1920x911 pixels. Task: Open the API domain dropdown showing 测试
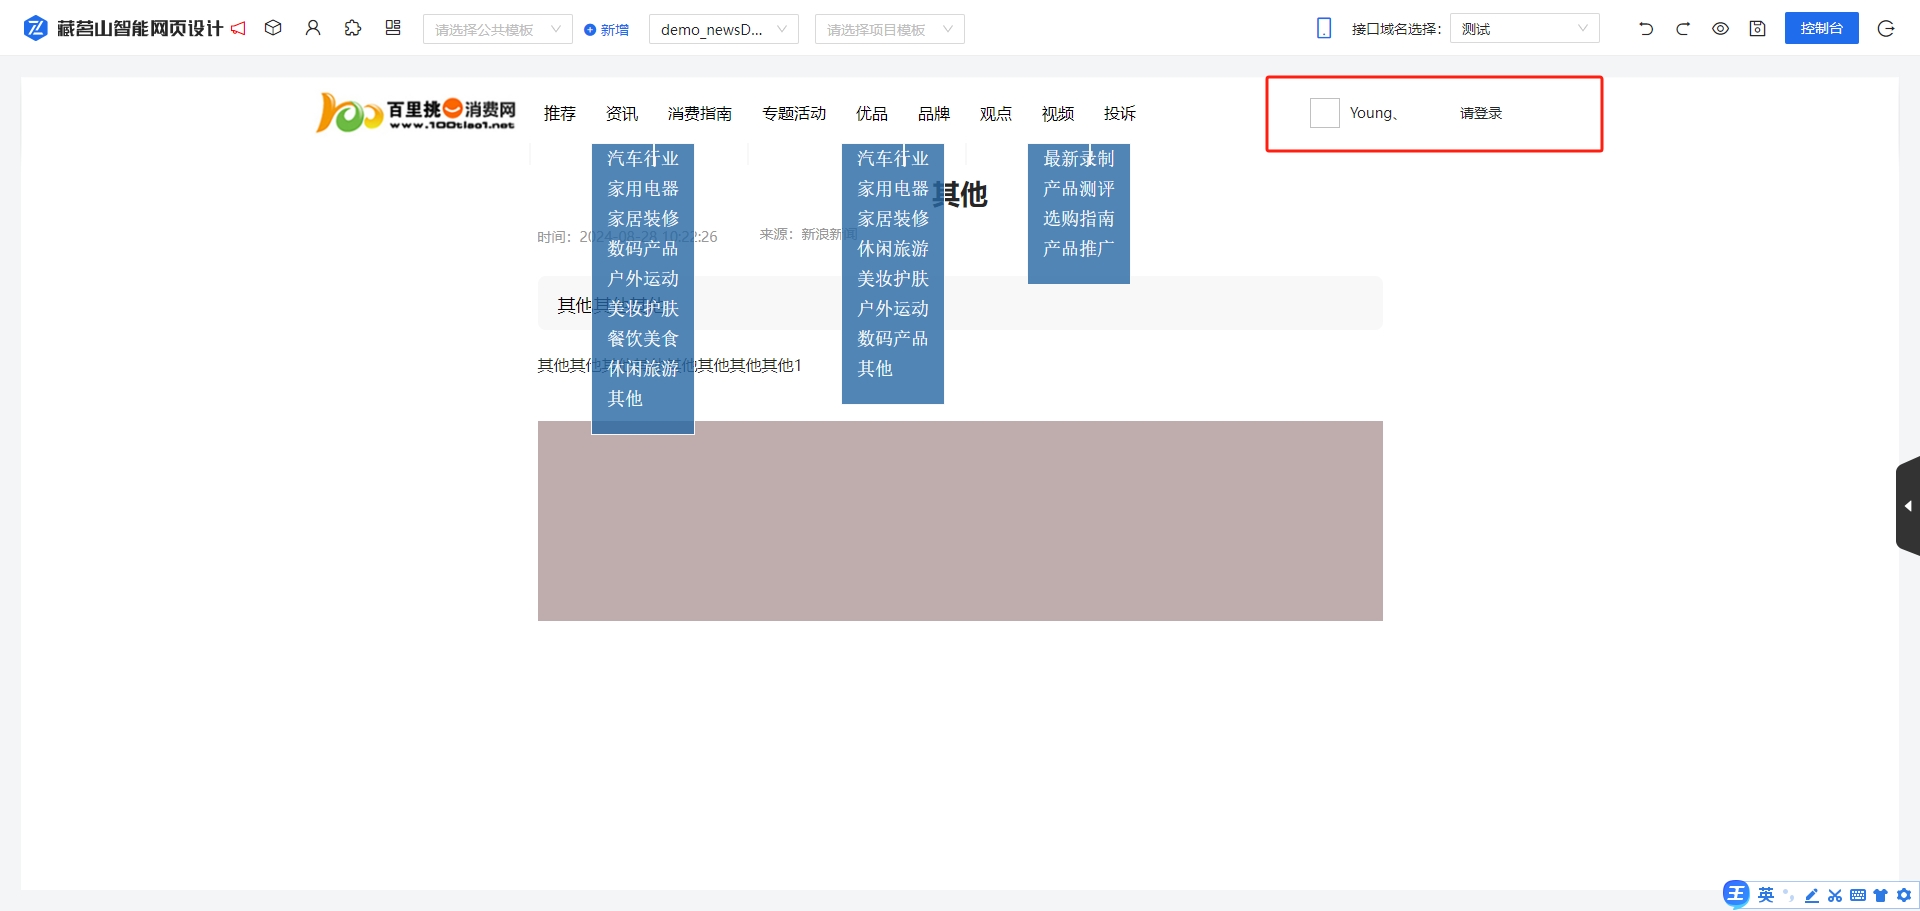pos(1525,28)
